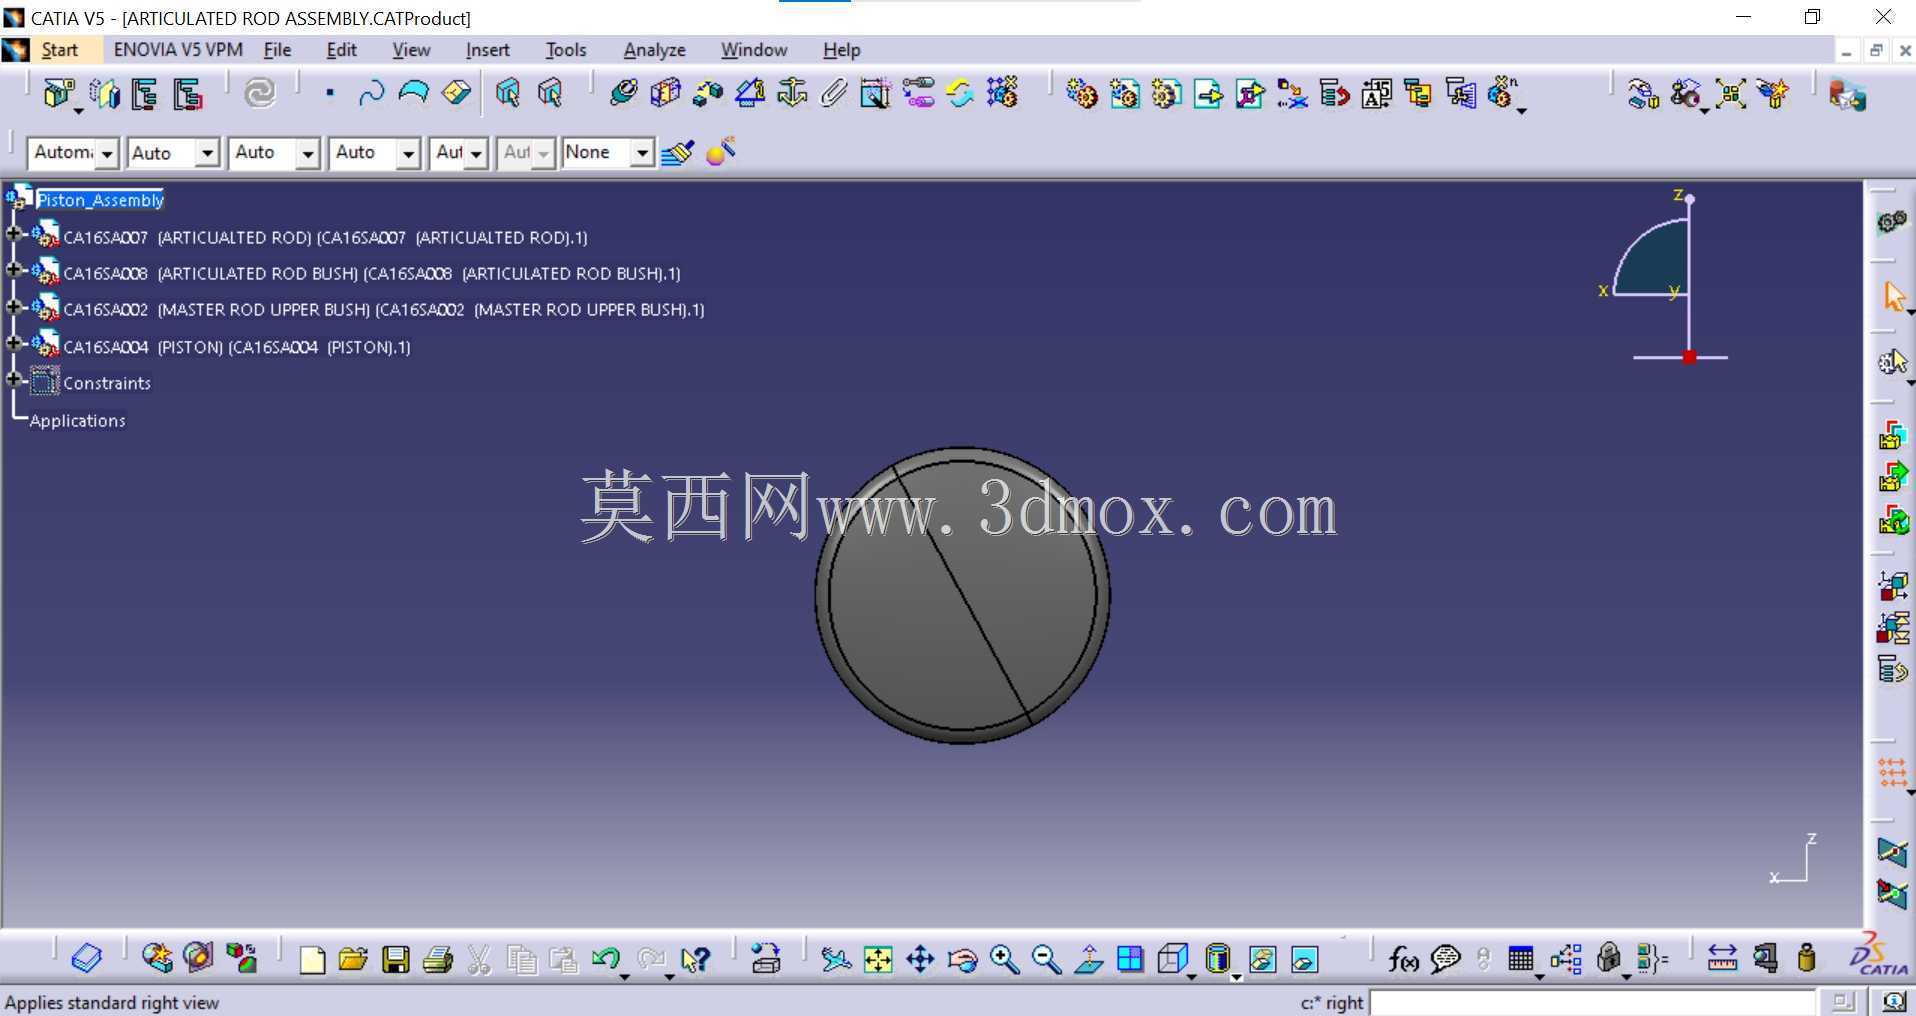
Task: Click the What's This help icon
Action: click(695, 960)
